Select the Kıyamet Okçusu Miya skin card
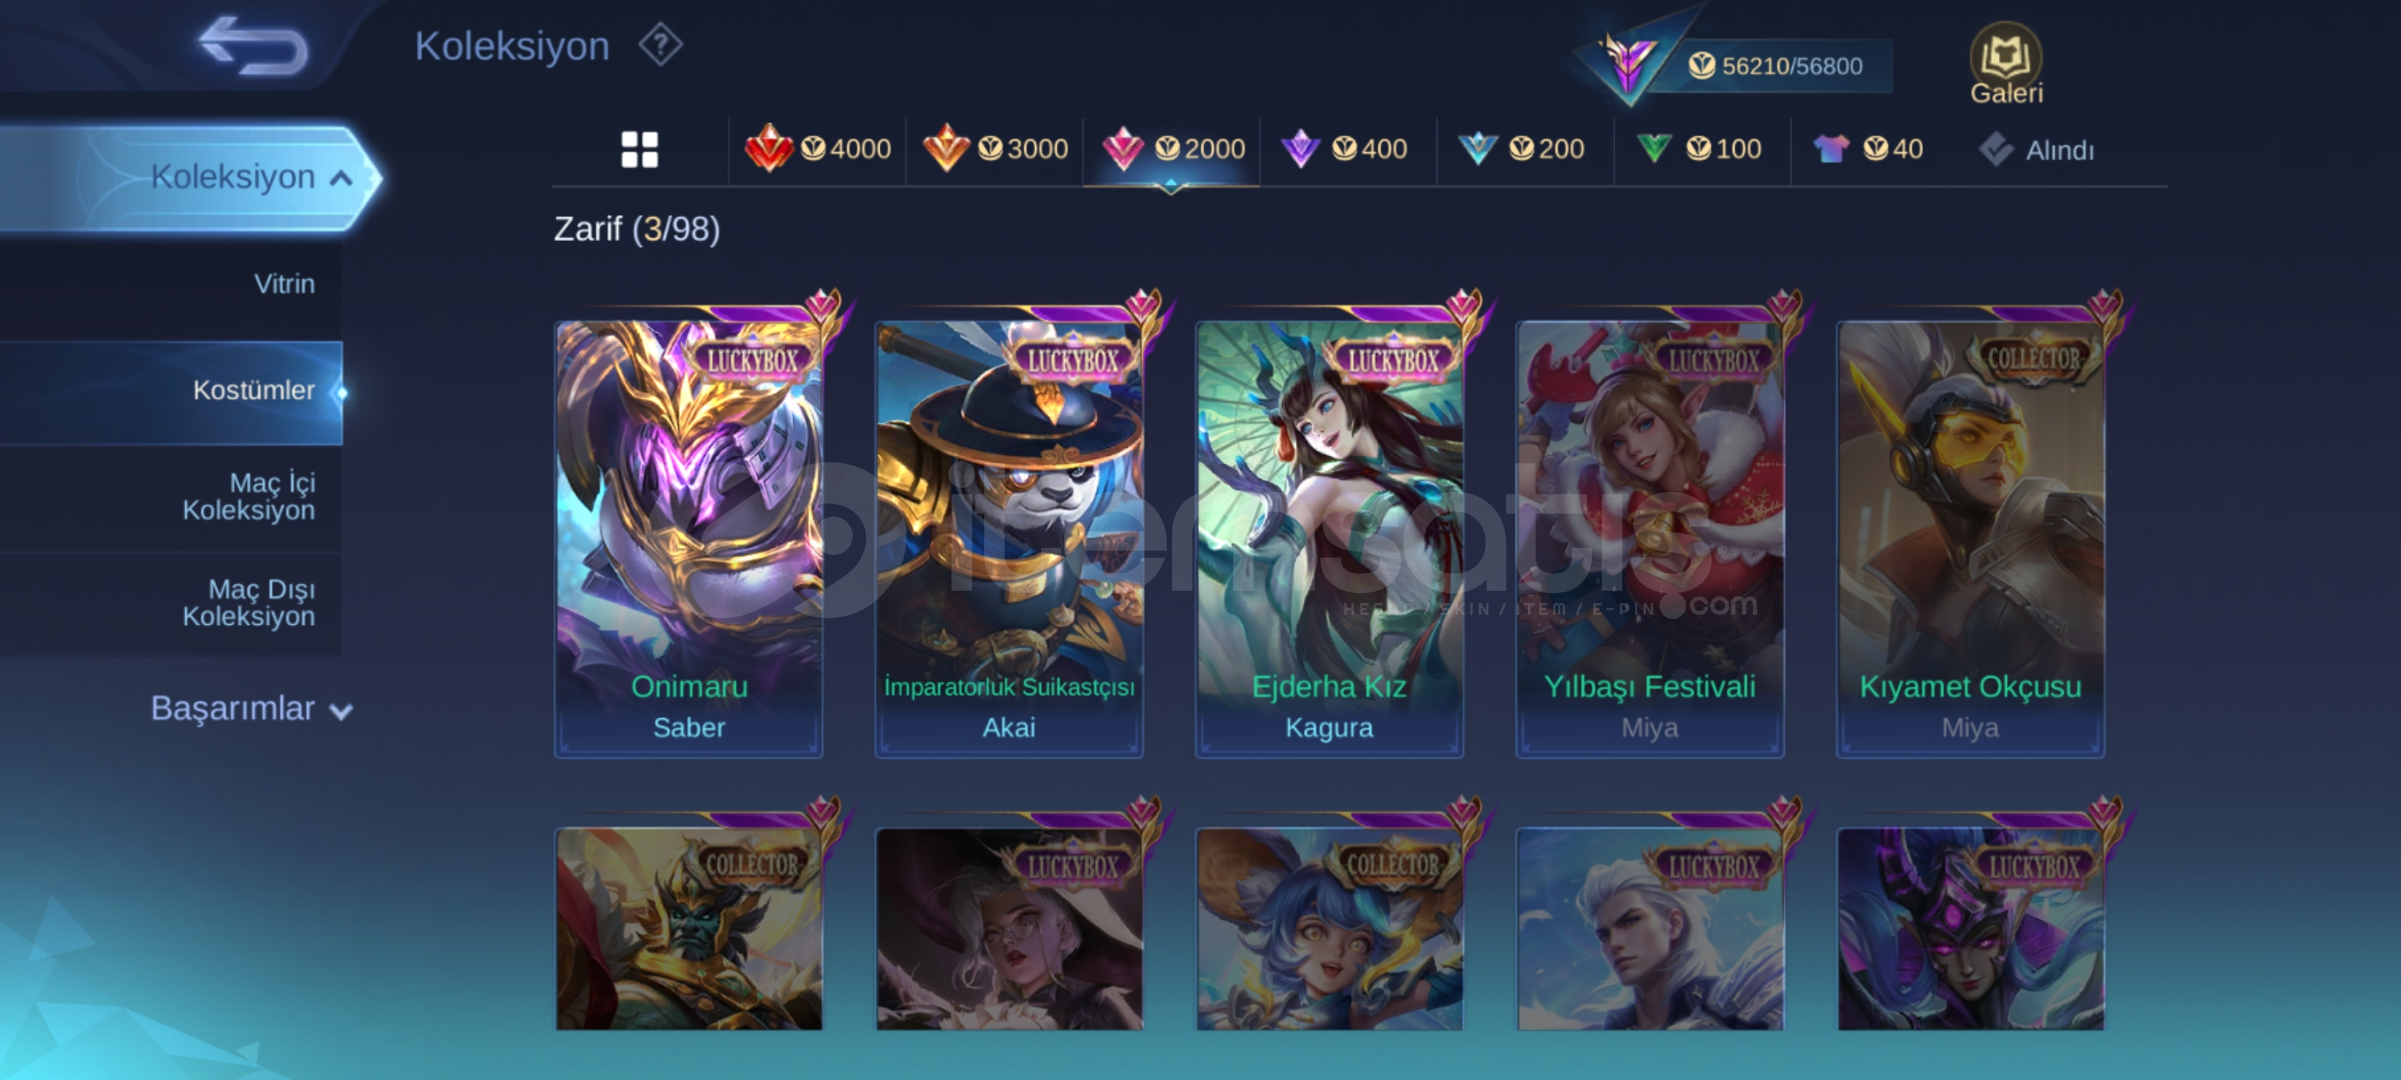Image resolution: width=2401 pixels, height=1080 pixels. tap(1970, 539)
